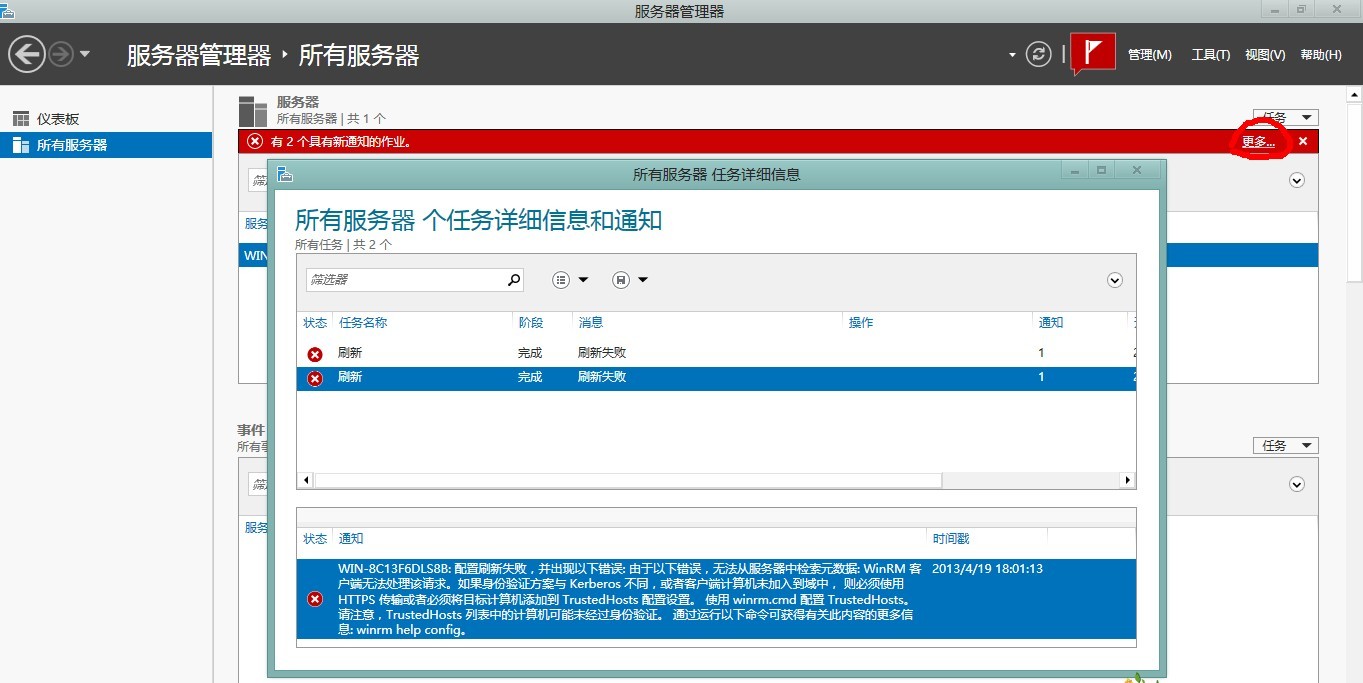Click the back navigation arrow button

tap(27, 54)
